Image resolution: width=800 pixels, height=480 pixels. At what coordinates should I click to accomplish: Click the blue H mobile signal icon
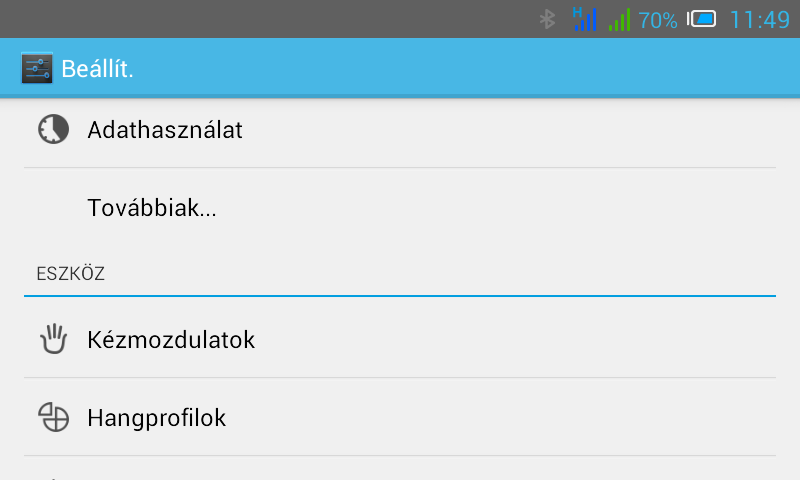pos(584,19)
